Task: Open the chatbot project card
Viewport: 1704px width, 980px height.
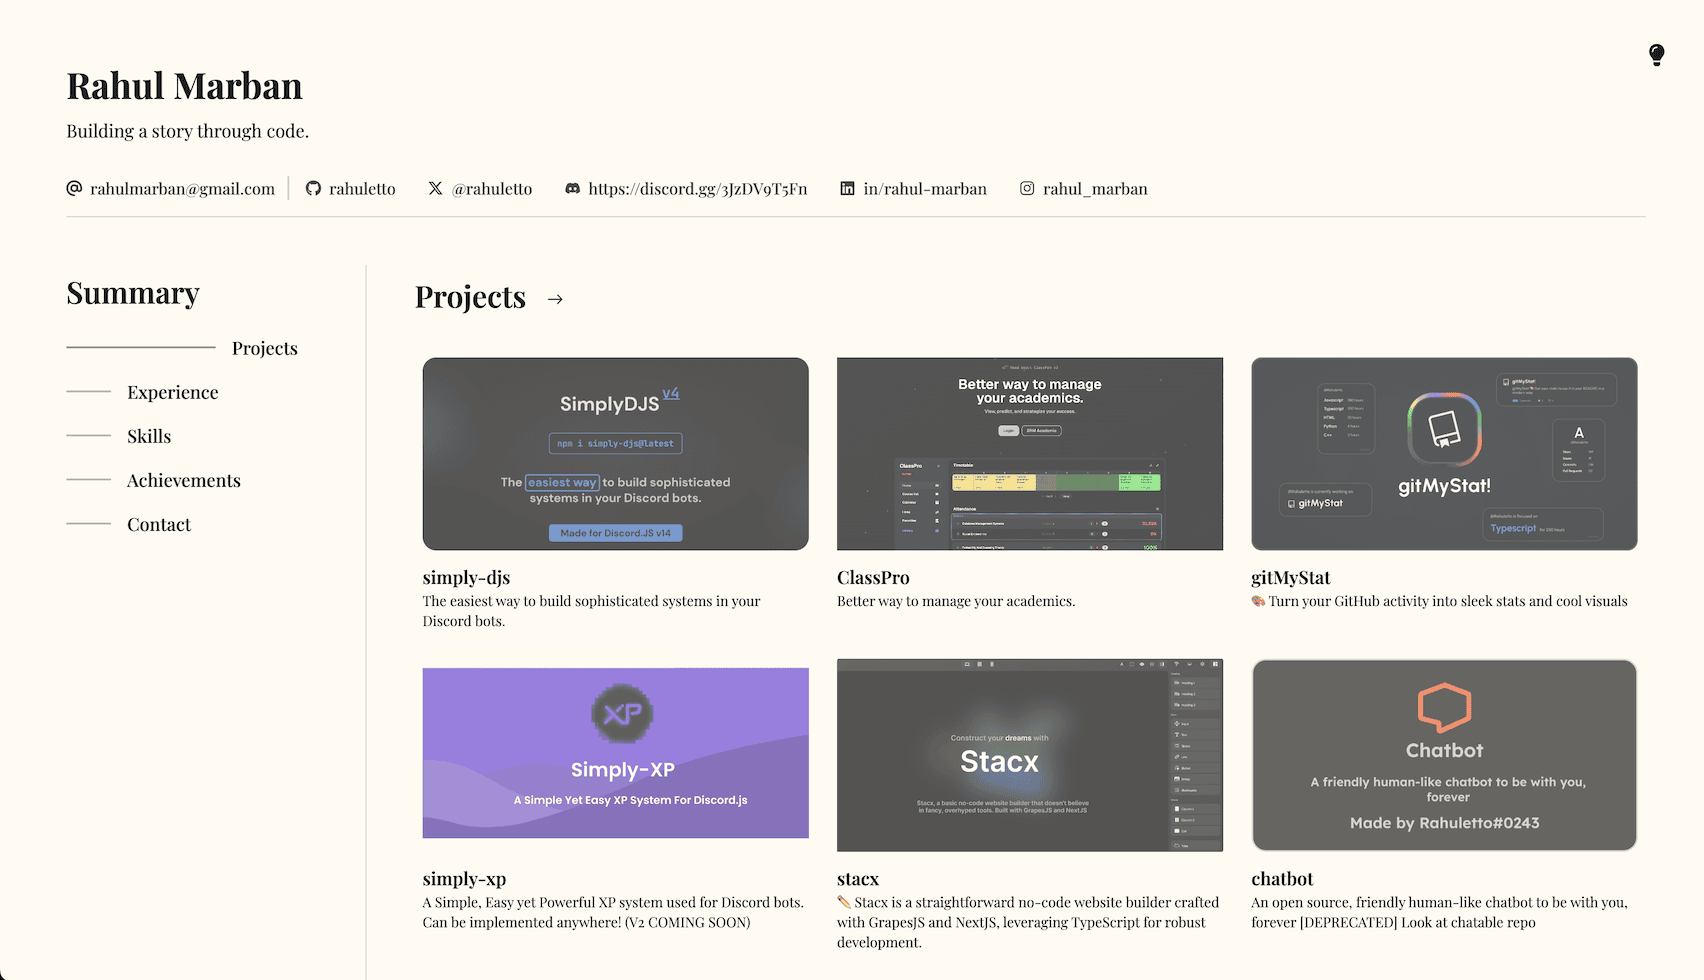Action: [1443, 755]
